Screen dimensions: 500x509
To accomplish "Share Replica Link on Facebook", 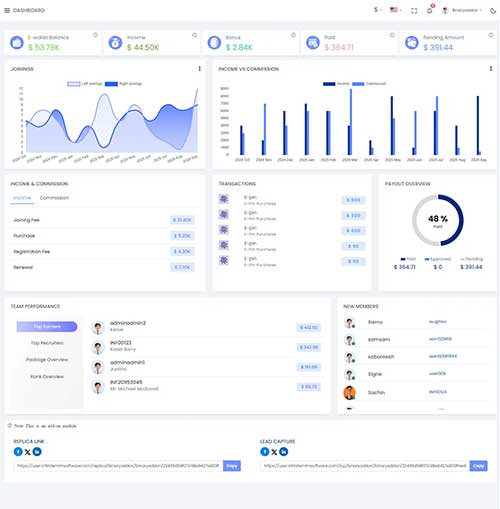I will click(18, 452).
